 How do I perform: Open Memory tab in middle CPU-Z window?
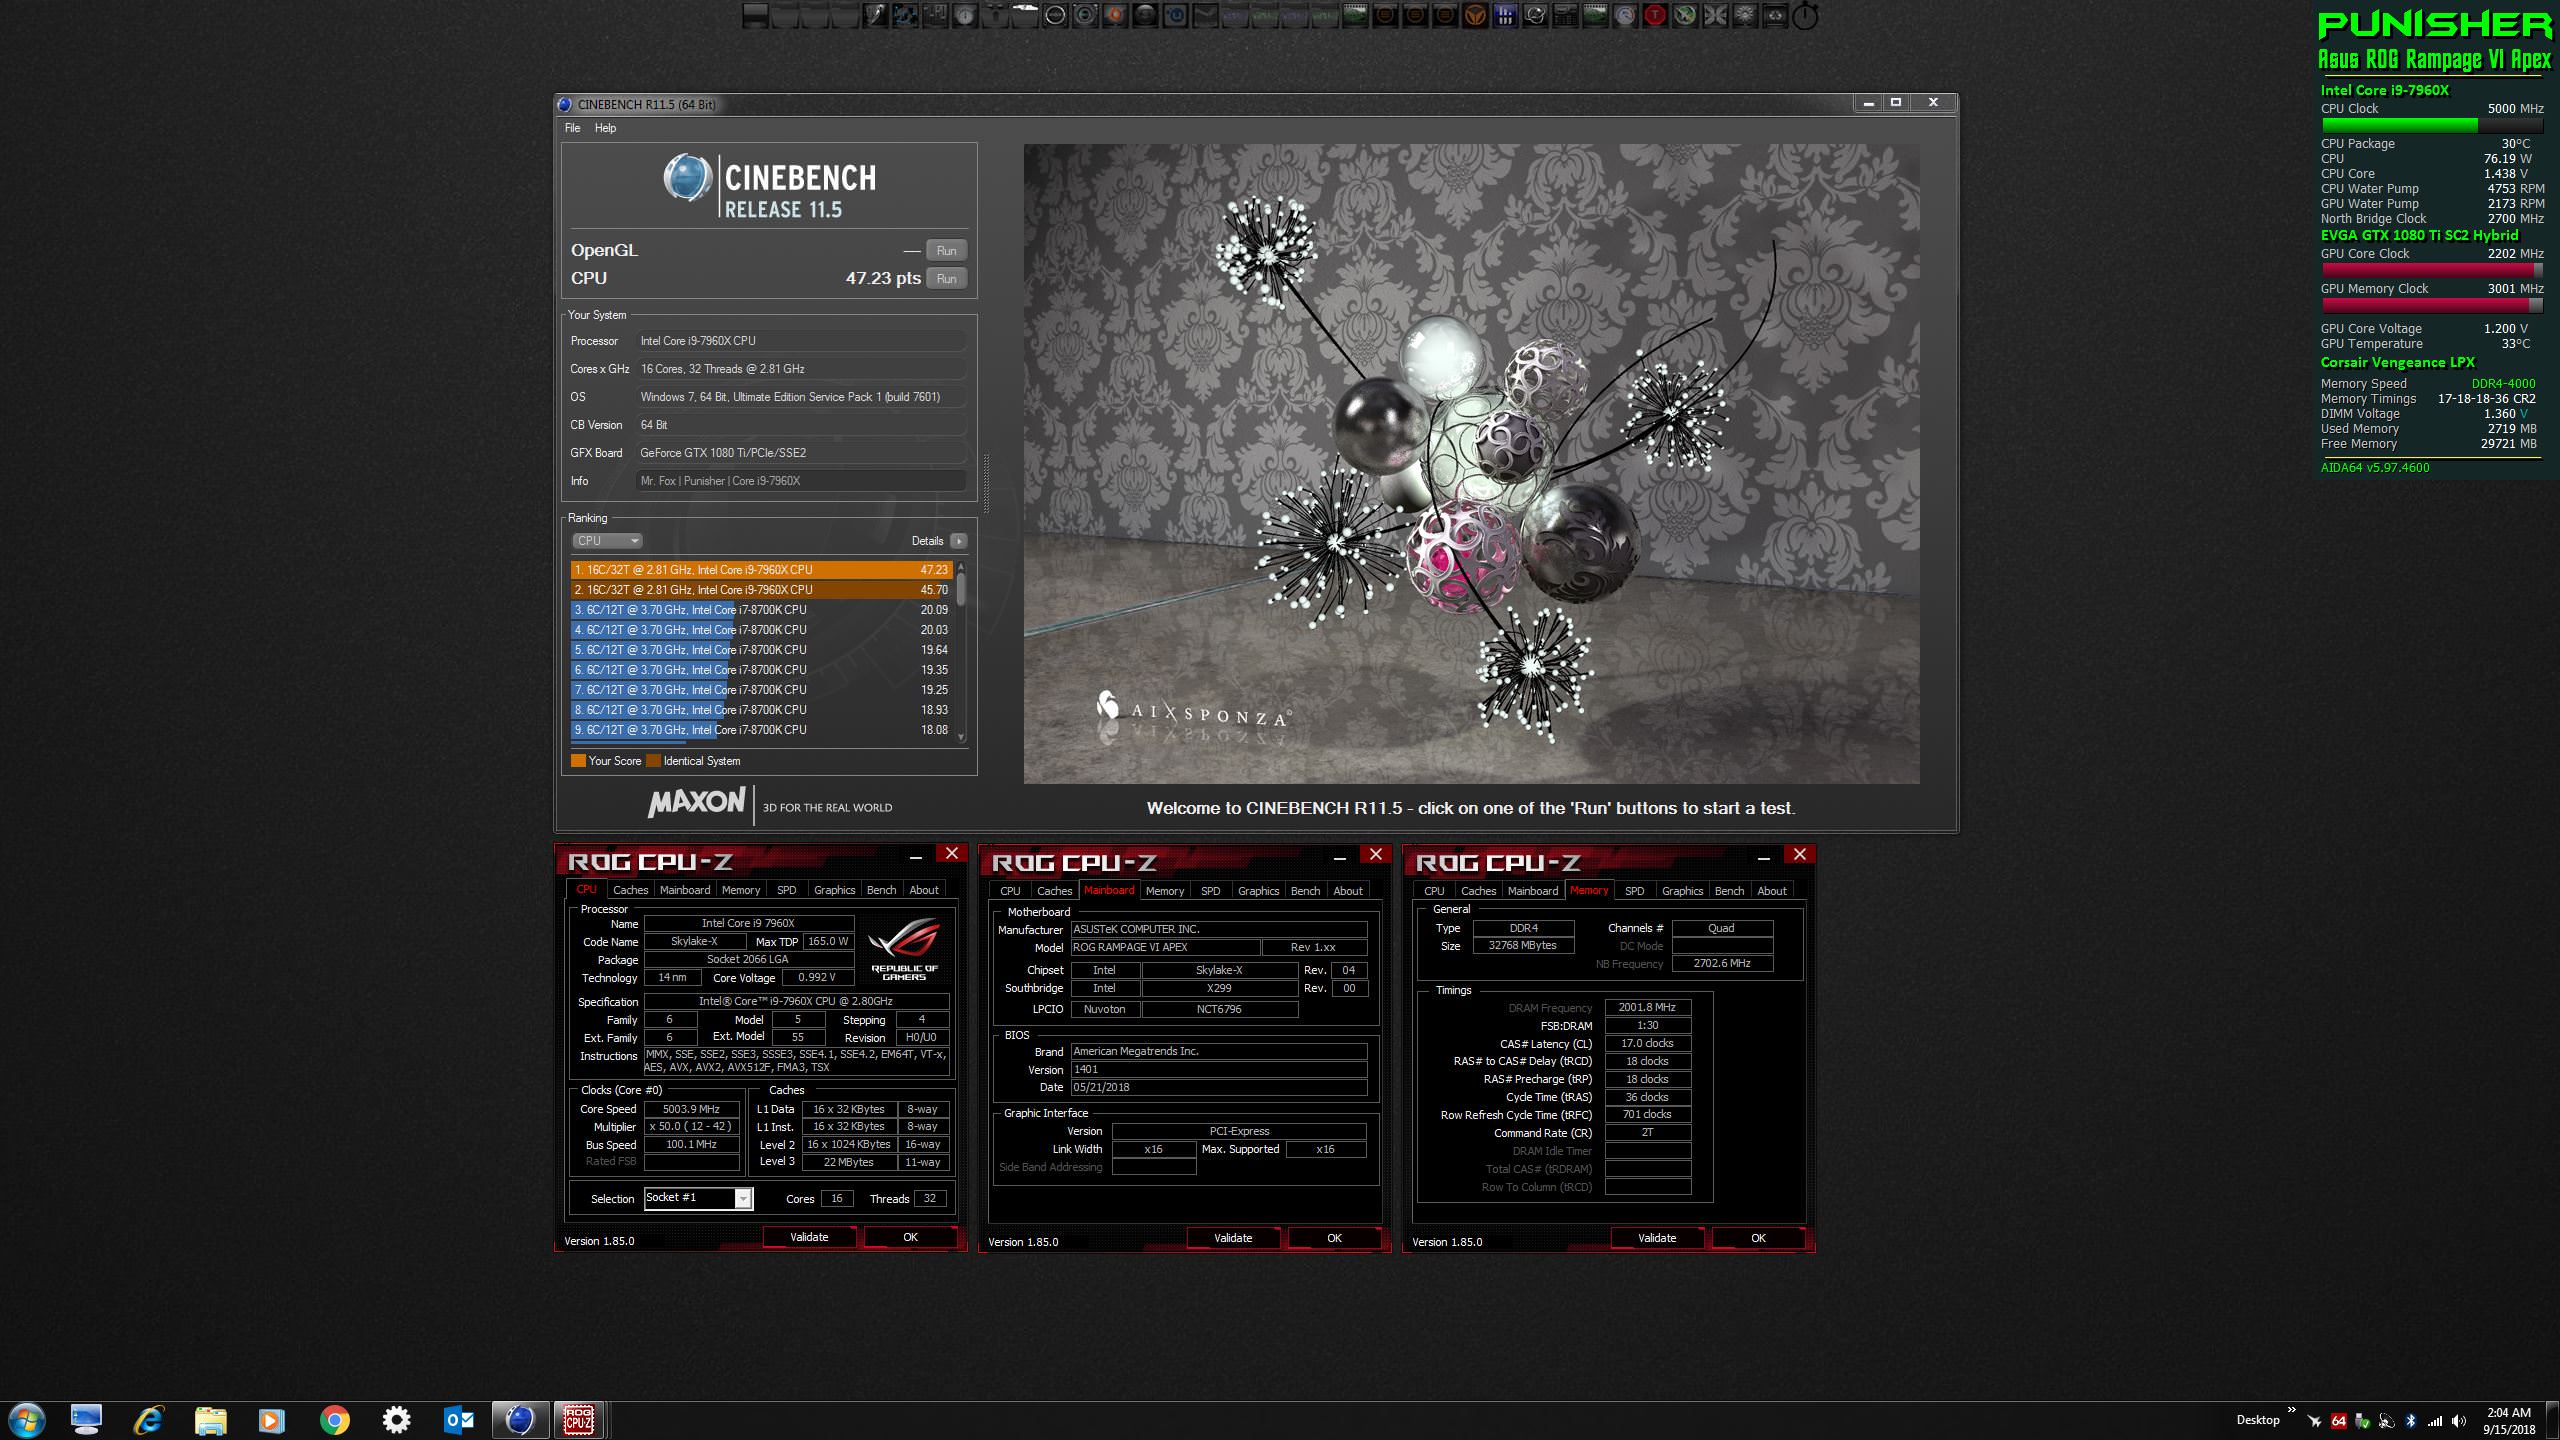click(1165, 891)
